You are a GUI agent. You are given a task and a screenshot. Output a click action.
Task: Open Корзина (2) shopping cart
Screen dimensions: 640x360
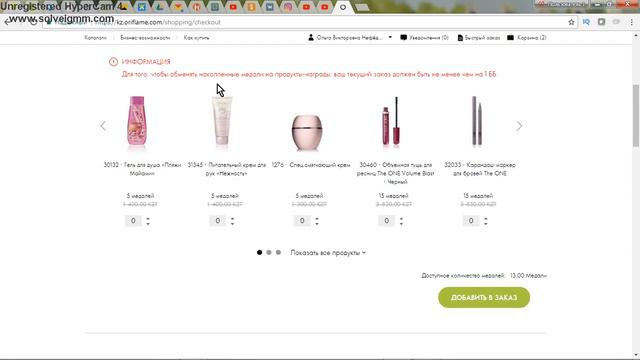(x=527, y=38)
